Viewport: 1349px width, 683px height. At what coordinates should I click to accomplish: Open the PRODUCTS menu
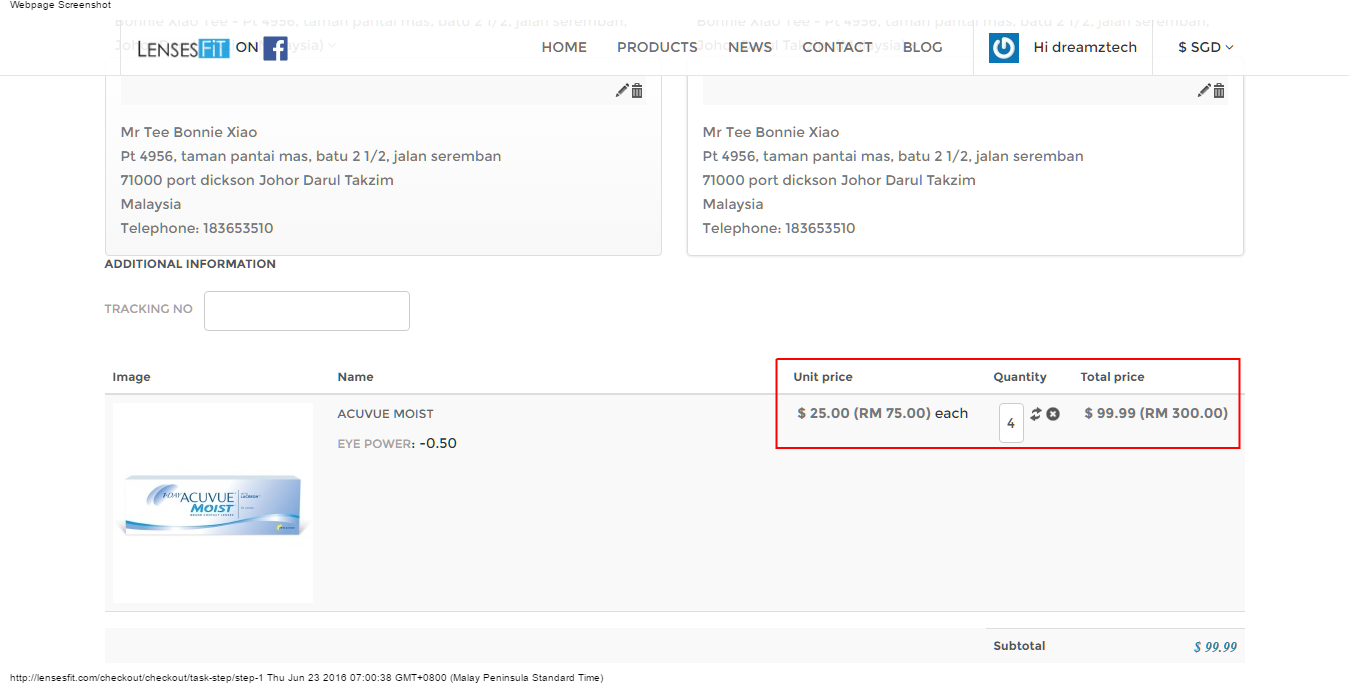(x=657, y=47)
